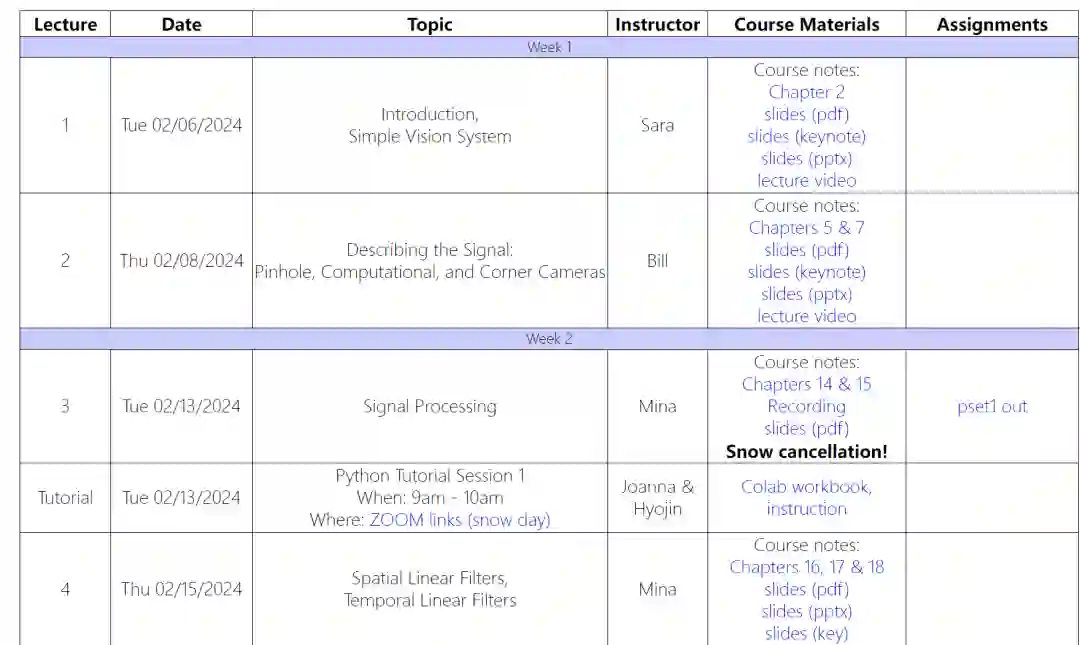Open slides (key) for lecture 4

(806, 633)
